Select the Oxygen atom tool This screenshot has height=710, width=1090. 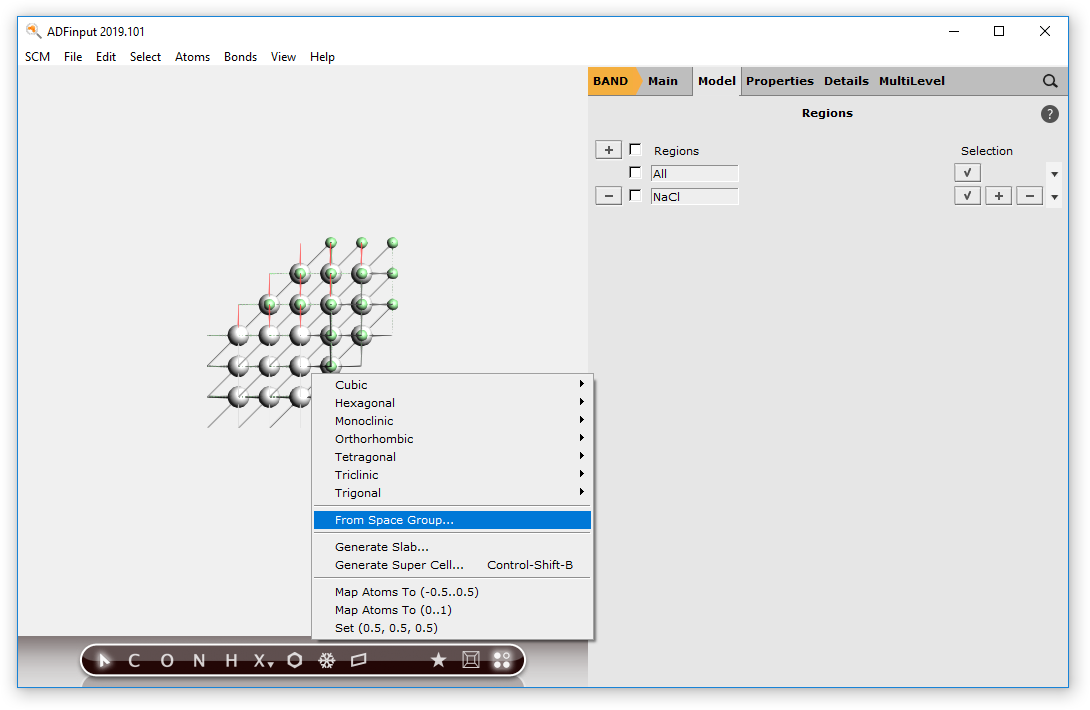165,660
